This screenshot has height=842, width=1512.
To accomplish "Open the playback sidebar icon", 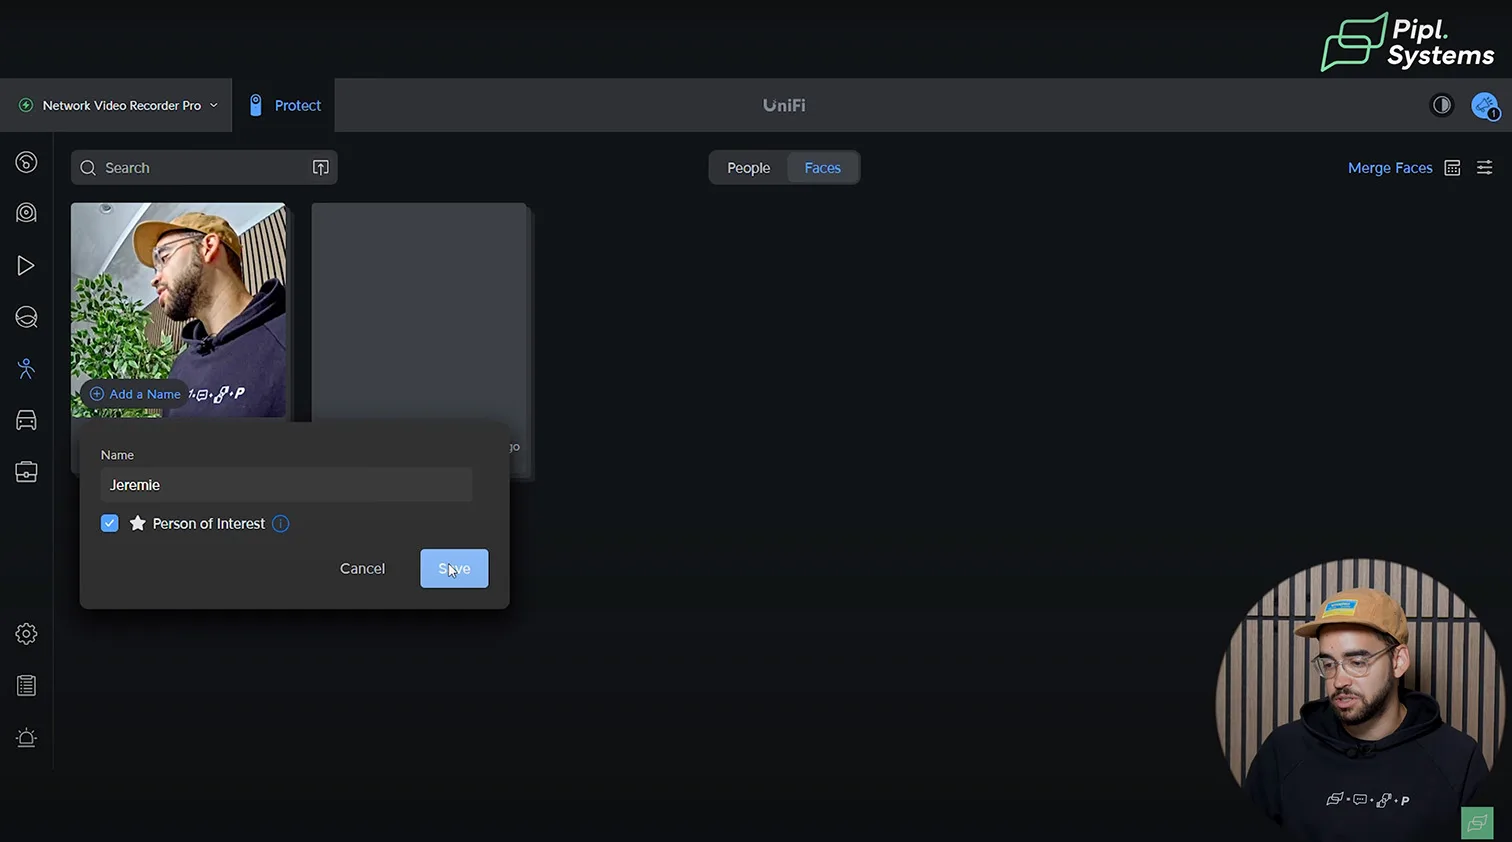I will [26, 265].
